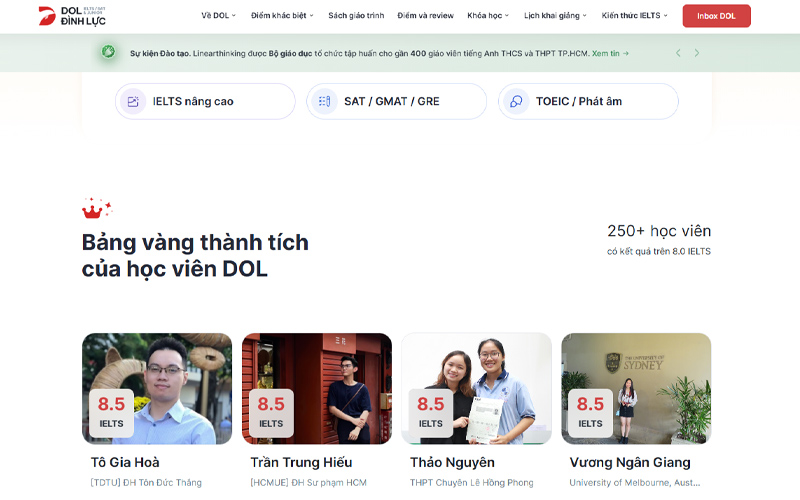Open Thảo Nguyên's photo card
Viewport: 800px width, 500px height.
pos(477,389)
